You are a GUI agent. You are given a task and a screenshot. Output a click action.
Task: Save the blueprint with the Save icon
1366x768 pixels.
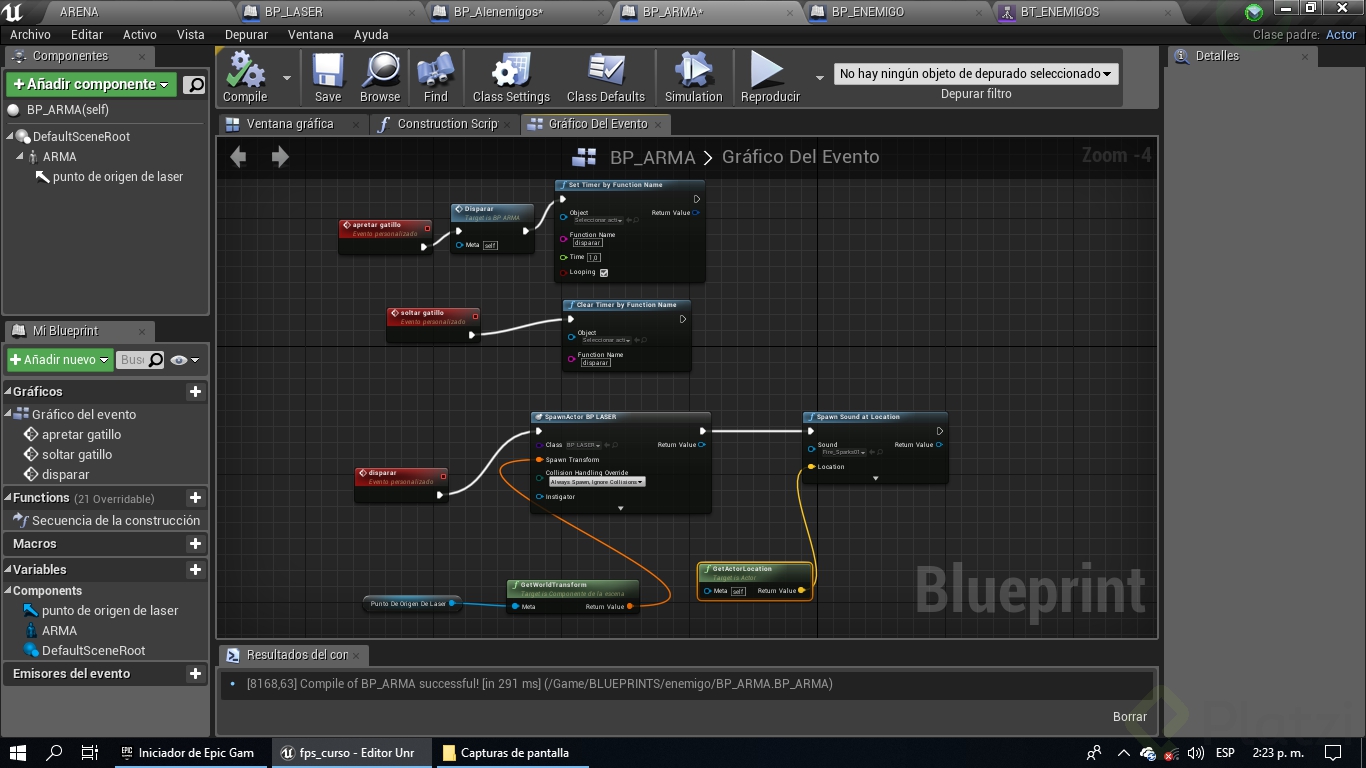[x=328, y=77]
